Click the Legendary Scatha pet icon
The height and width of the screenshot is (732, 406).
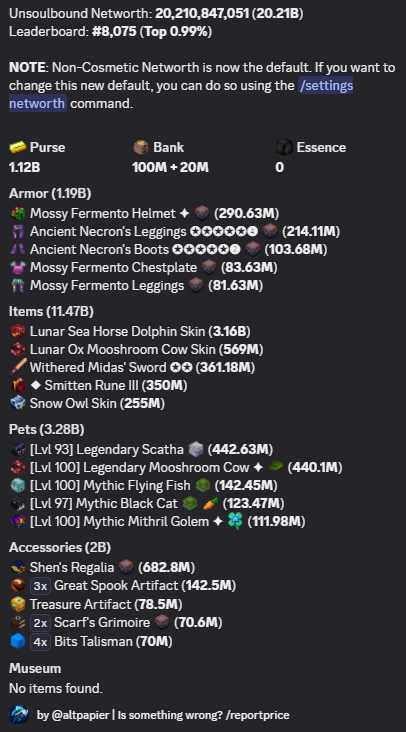click(18, 450)
